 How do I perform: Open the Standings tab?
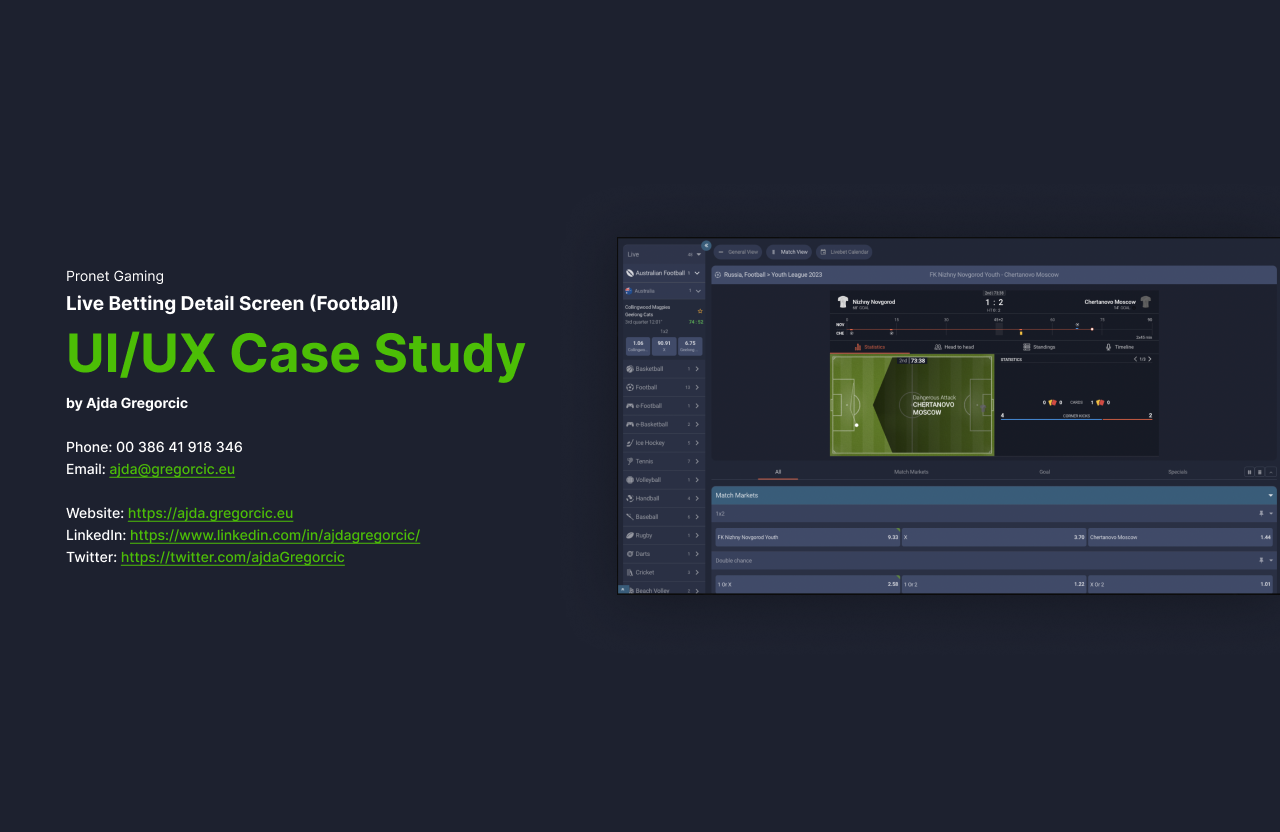click(x=1039, y=347)
